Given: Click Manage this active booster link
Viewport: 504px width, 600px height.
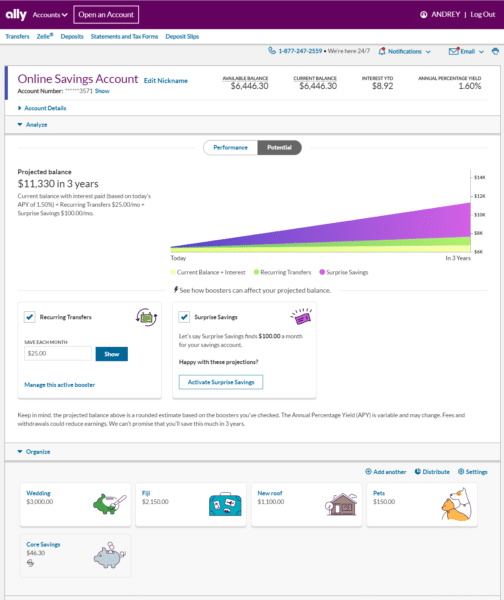Looking at the screenshot, I should click(60, 385).
